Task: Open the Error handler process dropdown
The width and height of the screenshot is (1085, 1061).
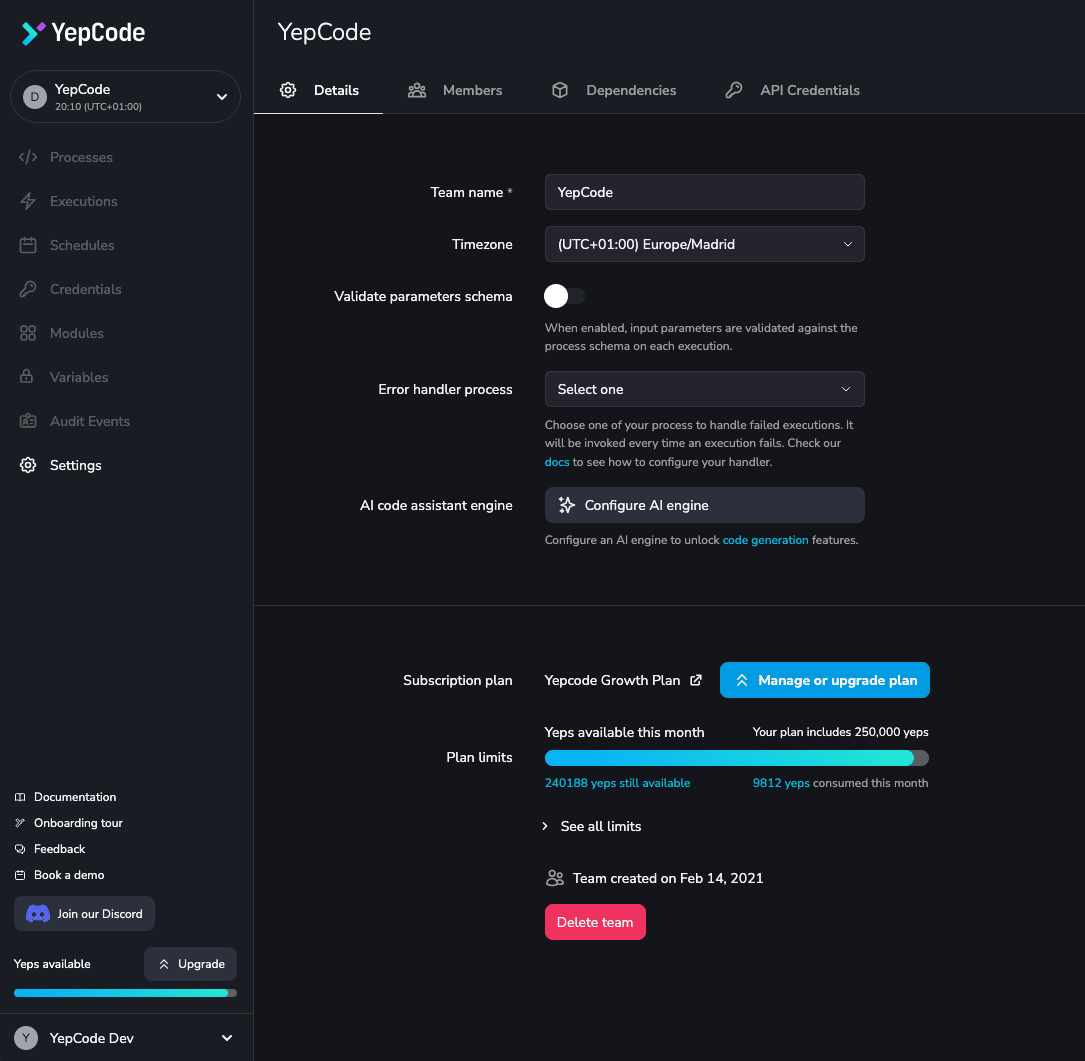Action: point(704,389)
